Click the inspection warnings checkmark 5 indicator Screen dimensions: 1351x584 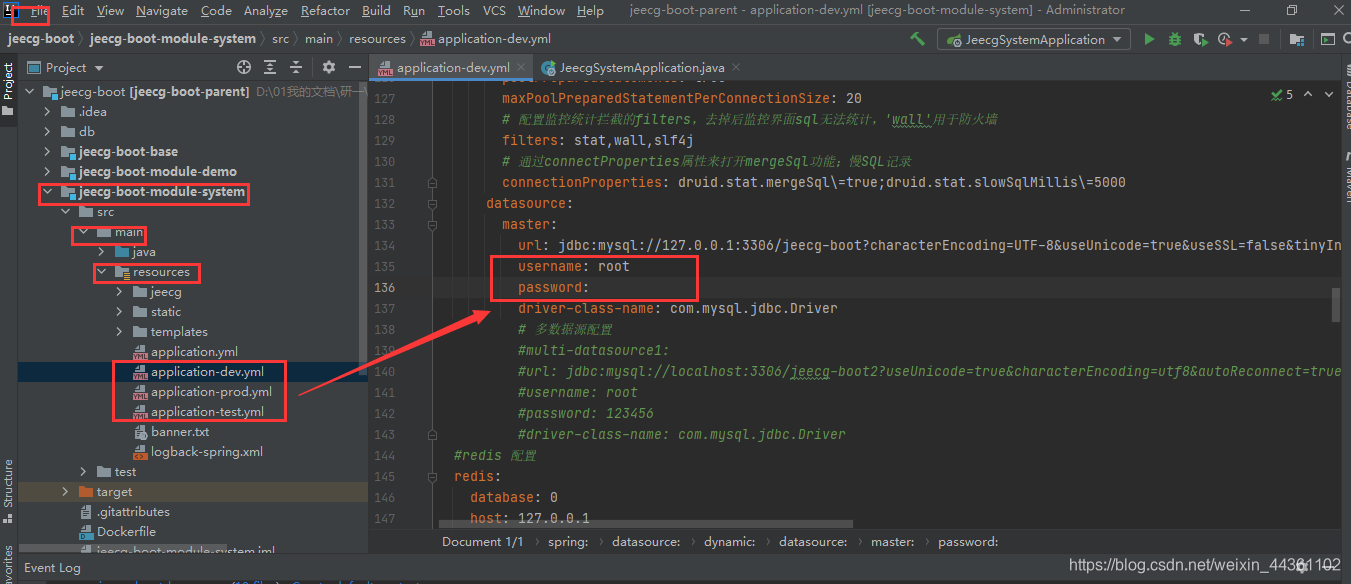[x=1282, y=95]
